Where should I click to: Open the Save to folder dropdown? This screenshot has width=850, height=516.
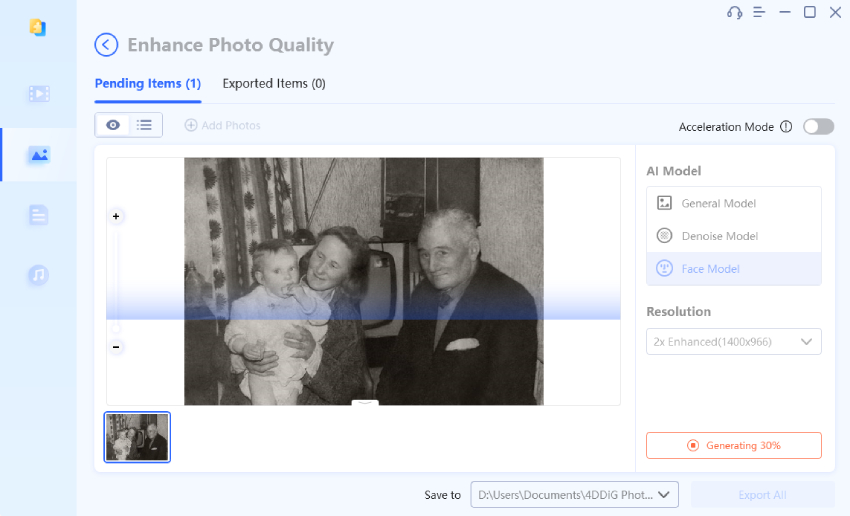click(575, 494)
